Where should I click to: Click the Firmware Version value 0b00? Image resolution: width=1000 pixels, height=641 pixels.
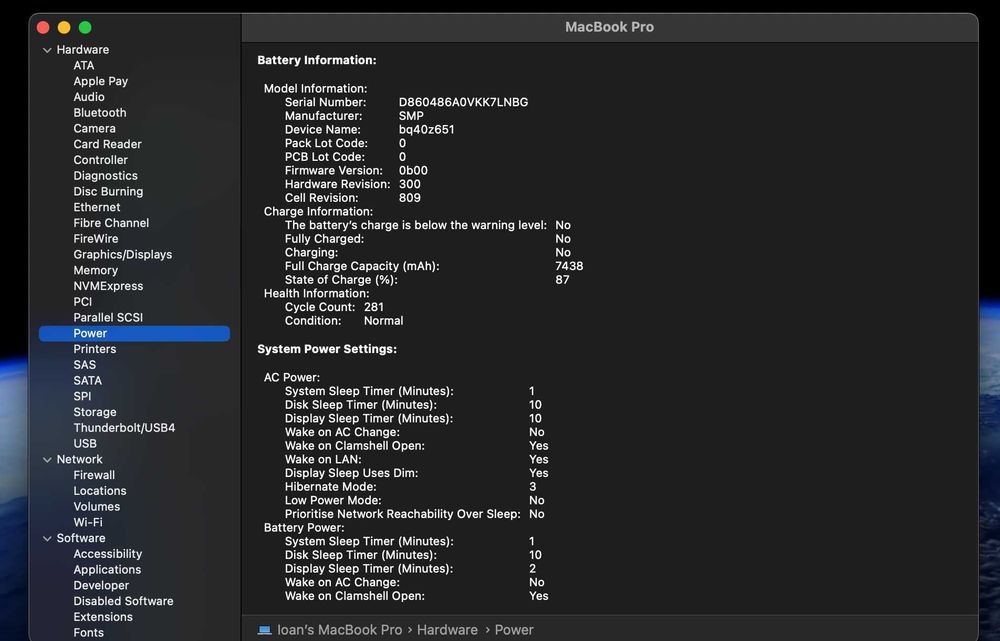pyautogui.click(x=413, y=171)
